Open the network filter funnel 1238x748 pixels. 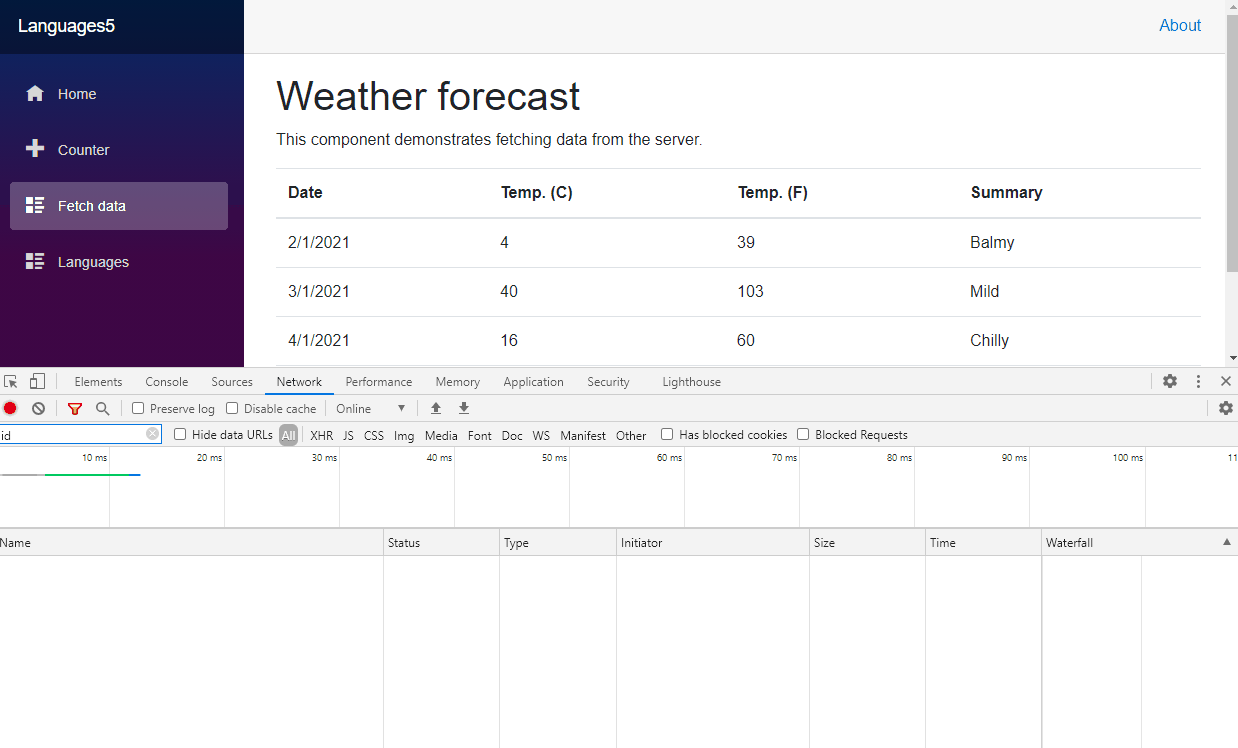click(x=75, y=408)
